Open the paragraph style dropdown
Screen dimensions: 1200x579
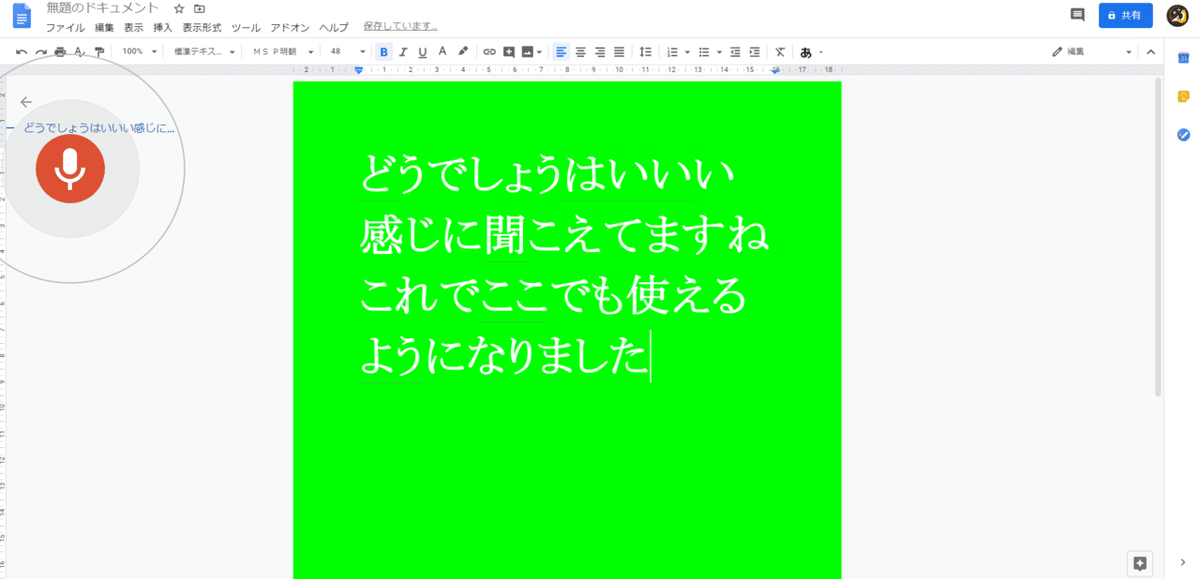204,51
